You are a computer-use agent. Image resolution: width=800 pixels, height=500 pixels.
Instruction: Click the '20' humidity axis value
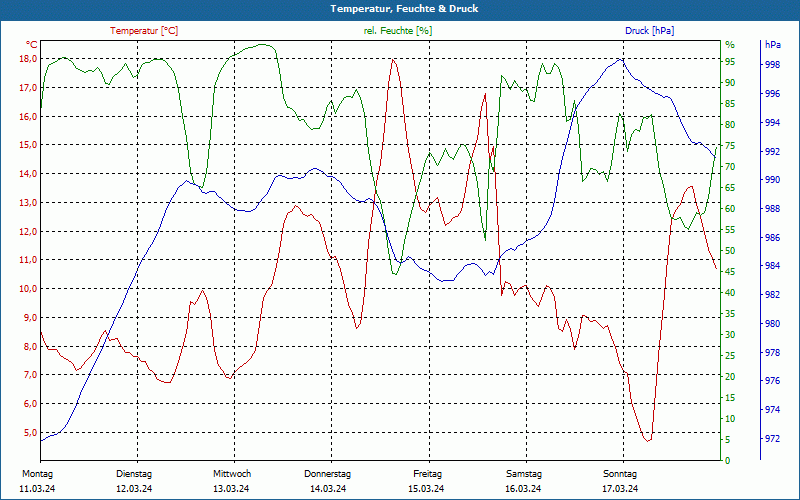click(x=730, y=377)
